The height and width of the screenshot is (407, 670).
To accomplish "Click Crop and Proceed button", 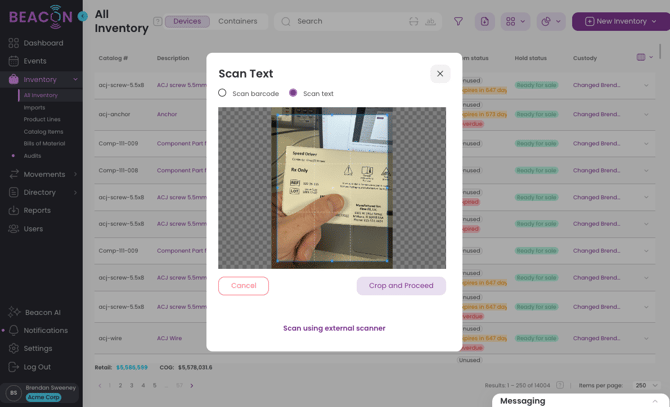I will [x=401, y=286].
